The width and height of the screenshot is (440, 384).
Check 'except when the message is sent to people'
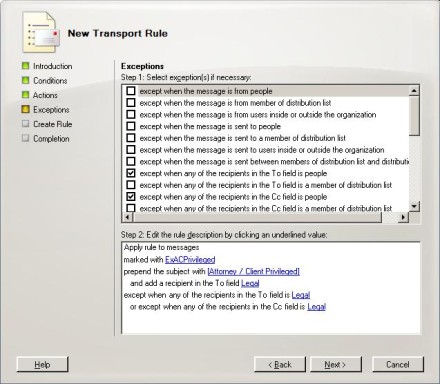tap(131, 126)
